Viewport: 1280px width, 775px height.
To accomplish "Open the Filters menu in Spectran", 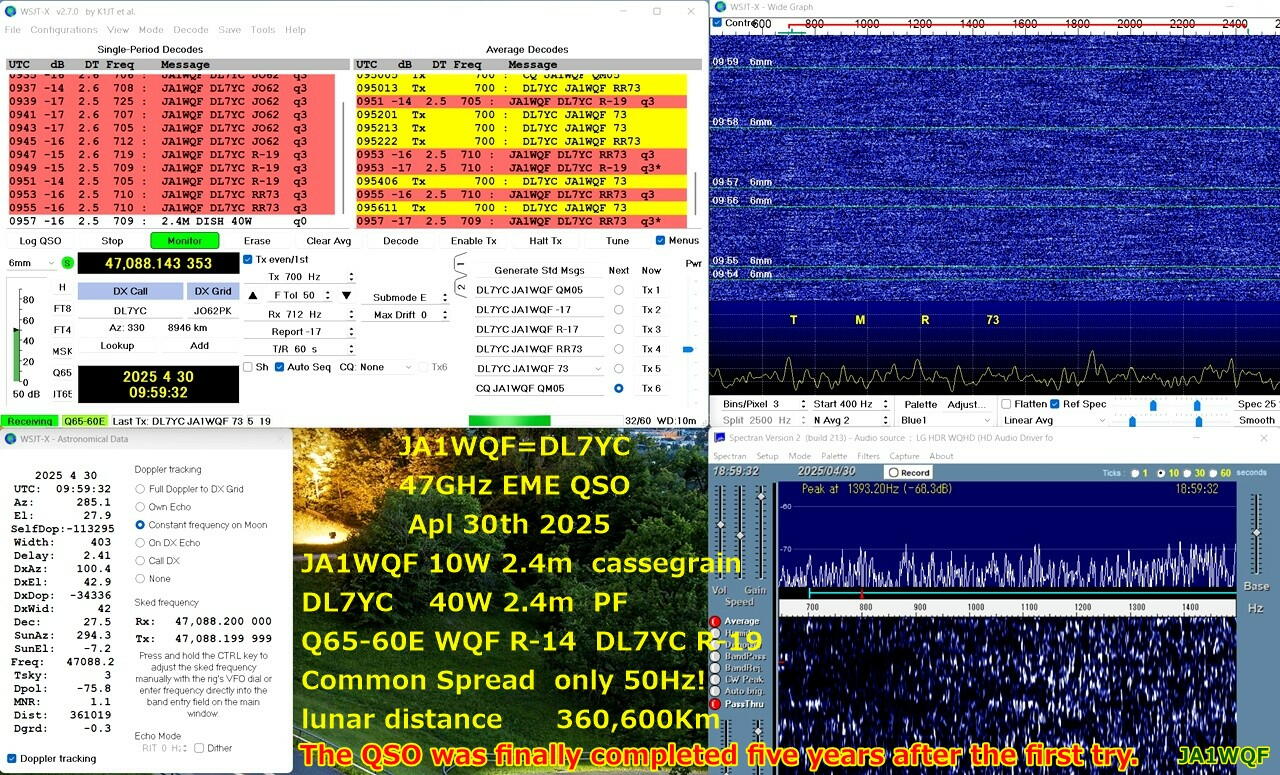I will (x=867, y=456).
